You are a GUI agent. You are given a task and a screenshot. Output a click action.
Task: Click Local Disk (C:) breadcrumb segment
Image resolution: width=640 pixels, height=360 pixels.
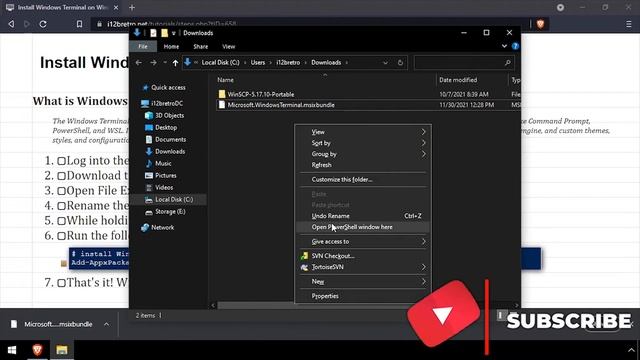pyautogui.click(x=220, y=62)
